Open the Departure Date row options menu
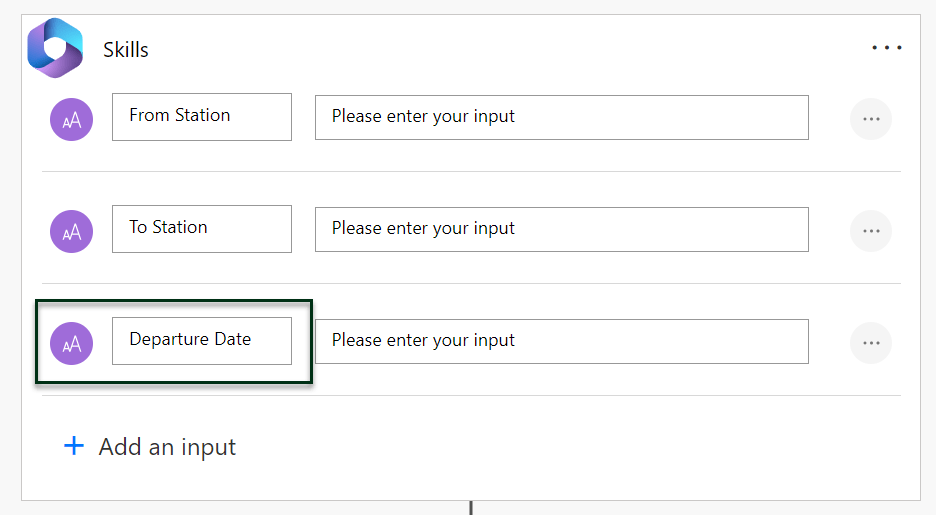 (870, 343)
